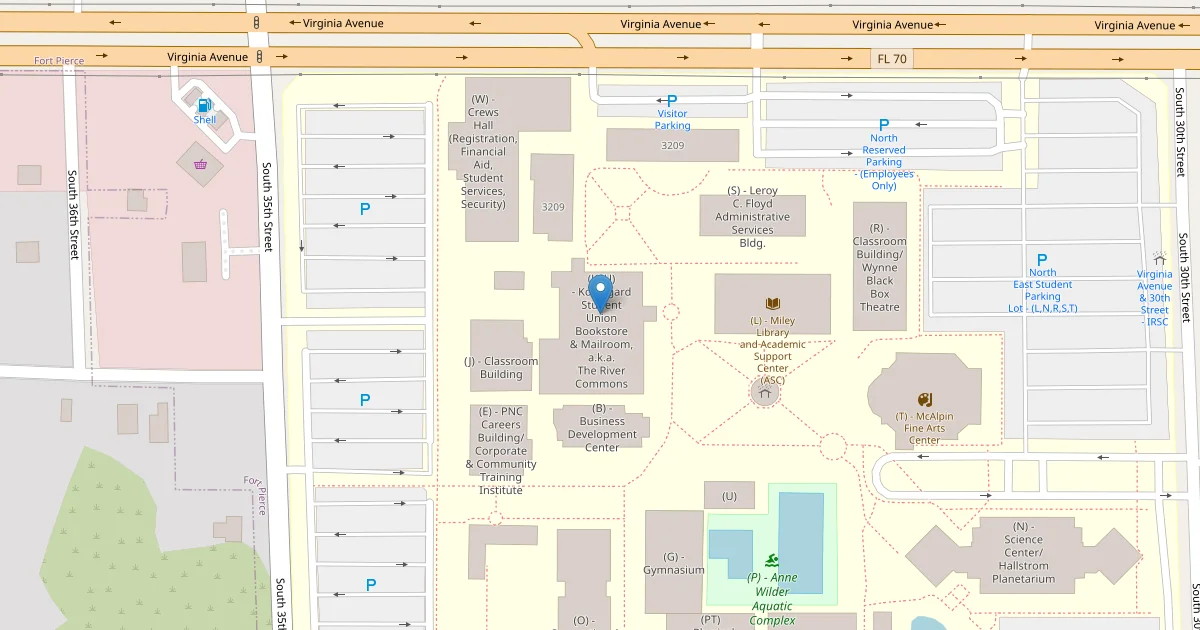Select the "(T) - McAlpin Fine Arts Center" label
Viewport: 1200px width, 630px height.
pos(925,428)
